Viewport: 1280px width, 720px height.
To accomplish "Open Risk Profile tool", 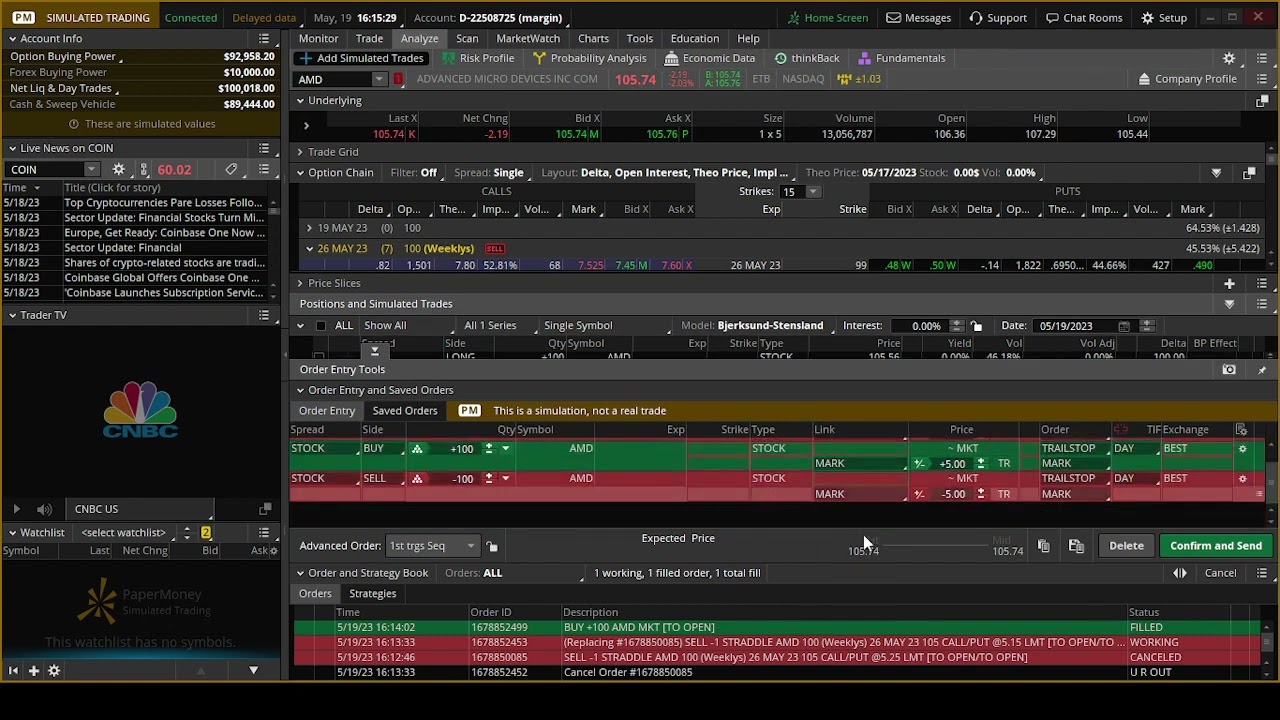I will 478,58.
